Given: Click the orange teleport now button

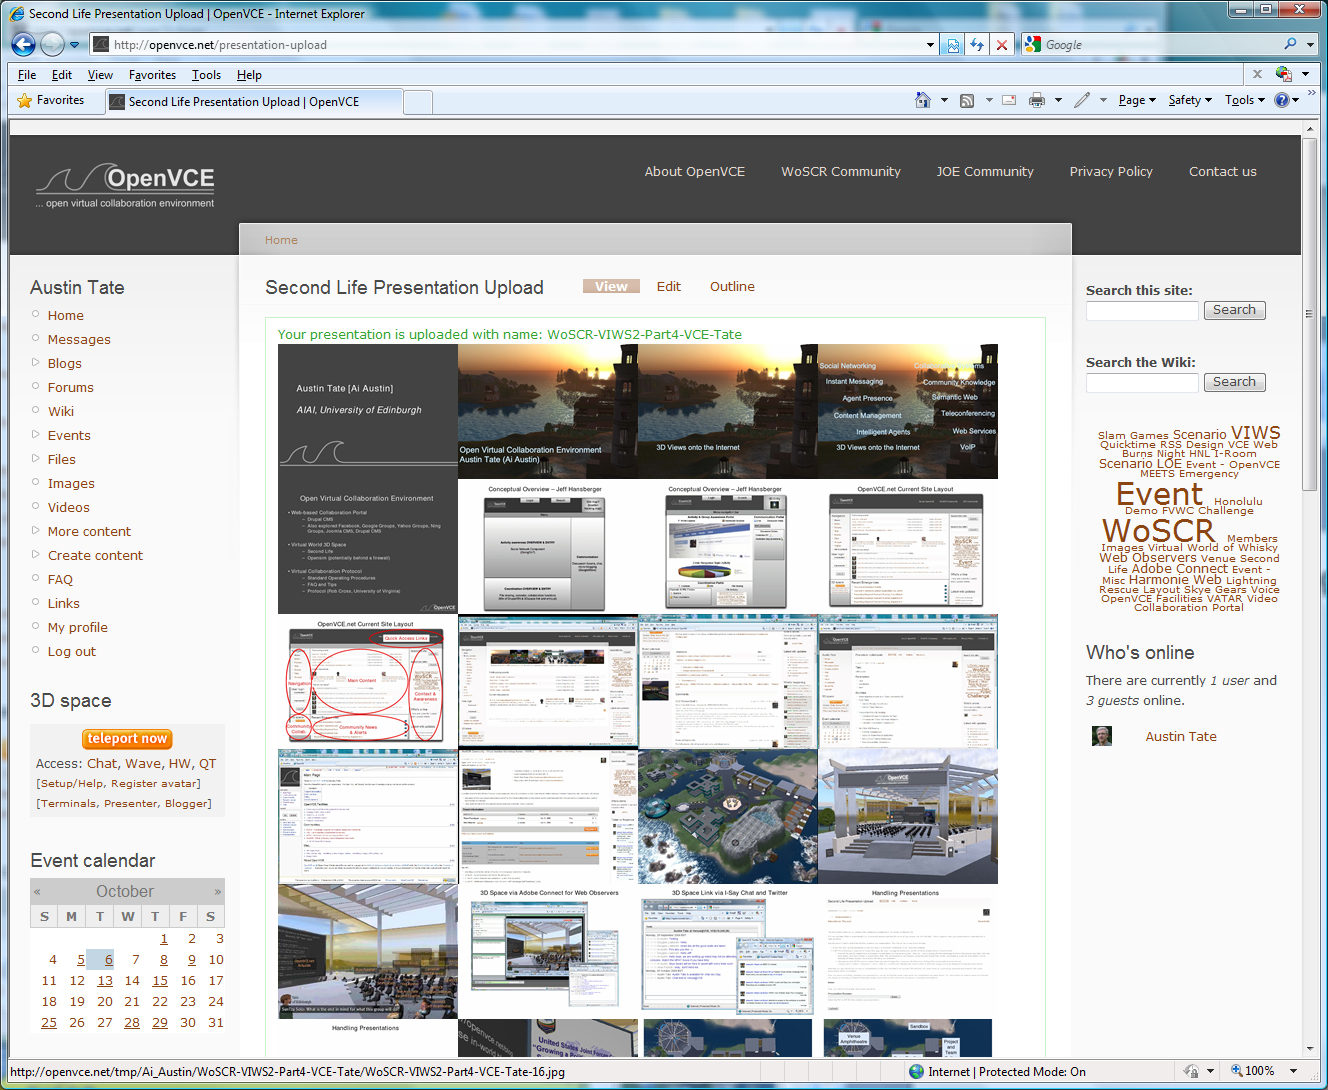Looking at the screenshot, I should click(127, 739).
